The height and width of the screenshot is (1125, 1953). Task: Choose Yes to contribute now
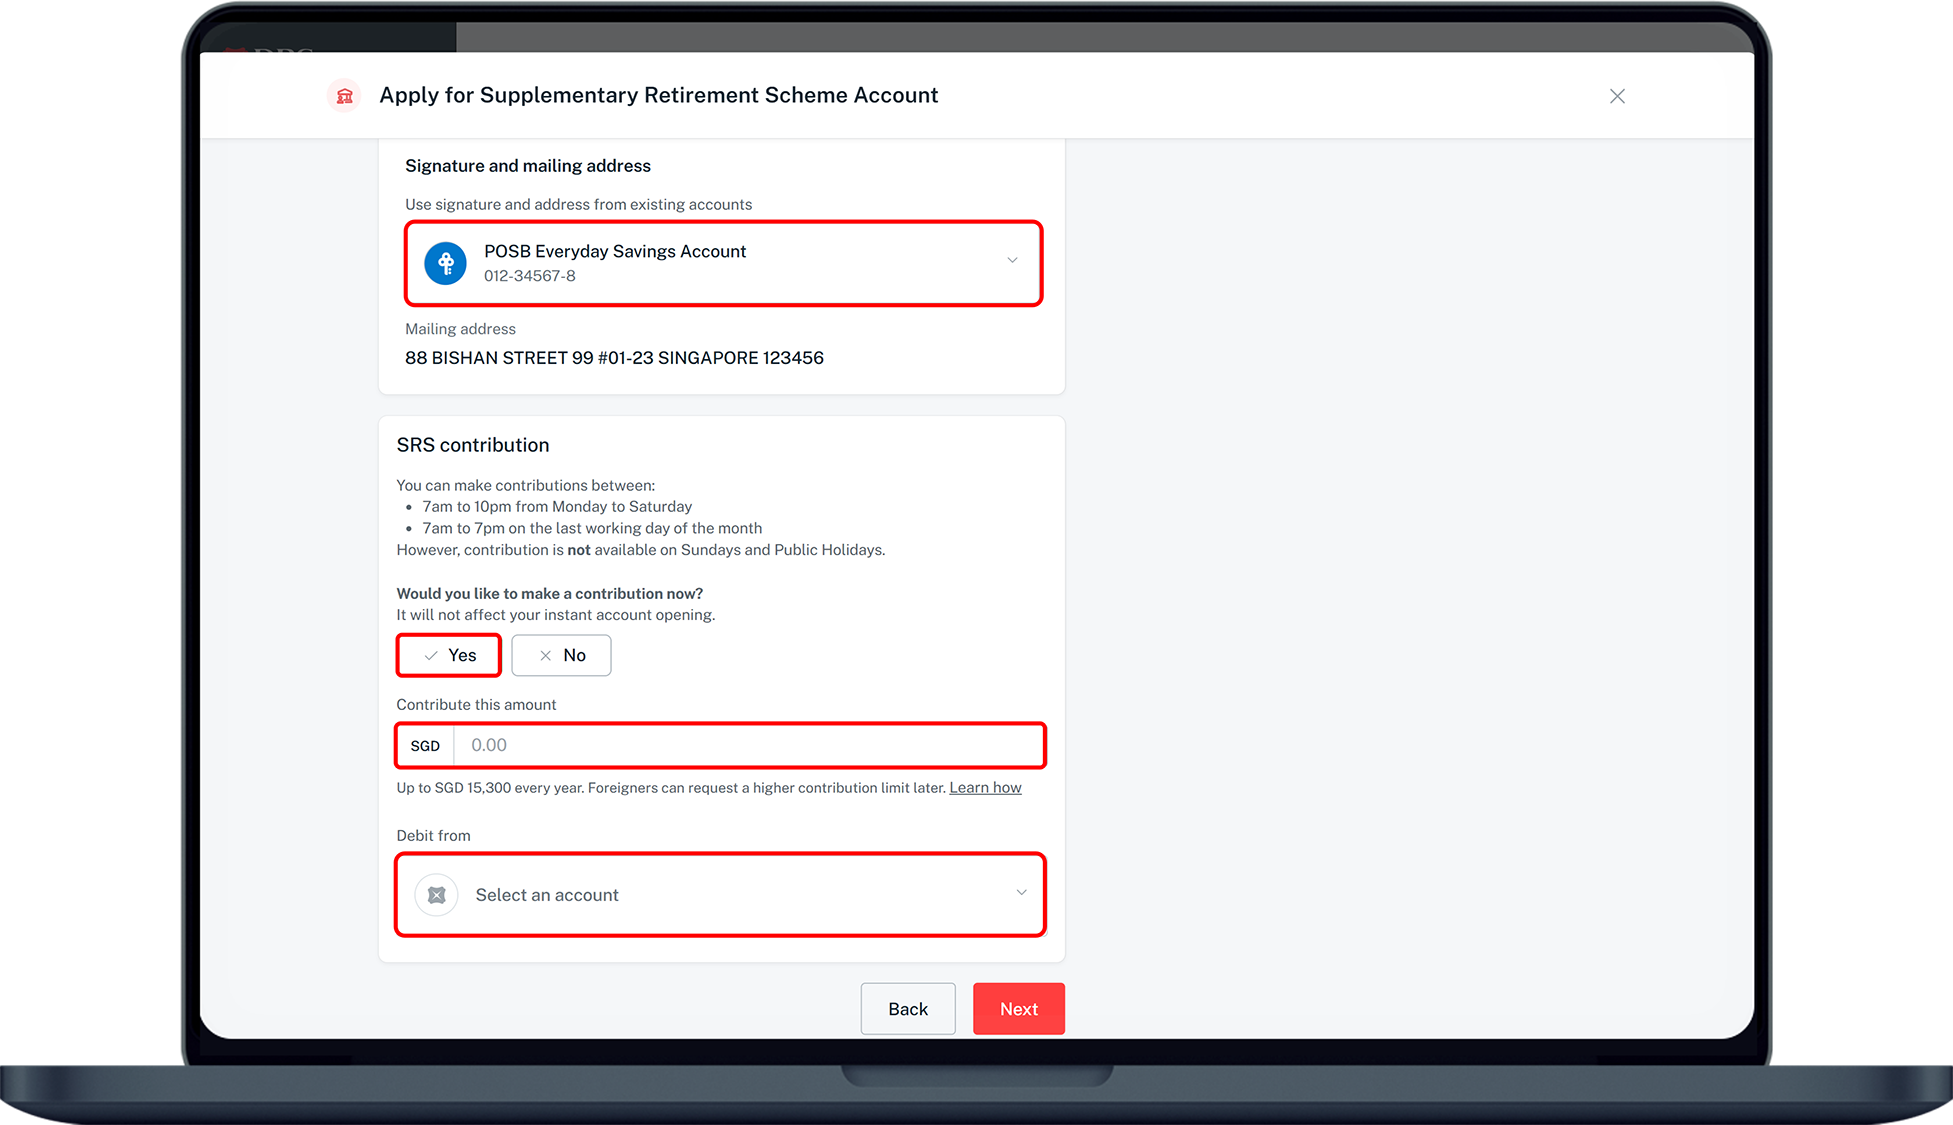click(449, 656)
